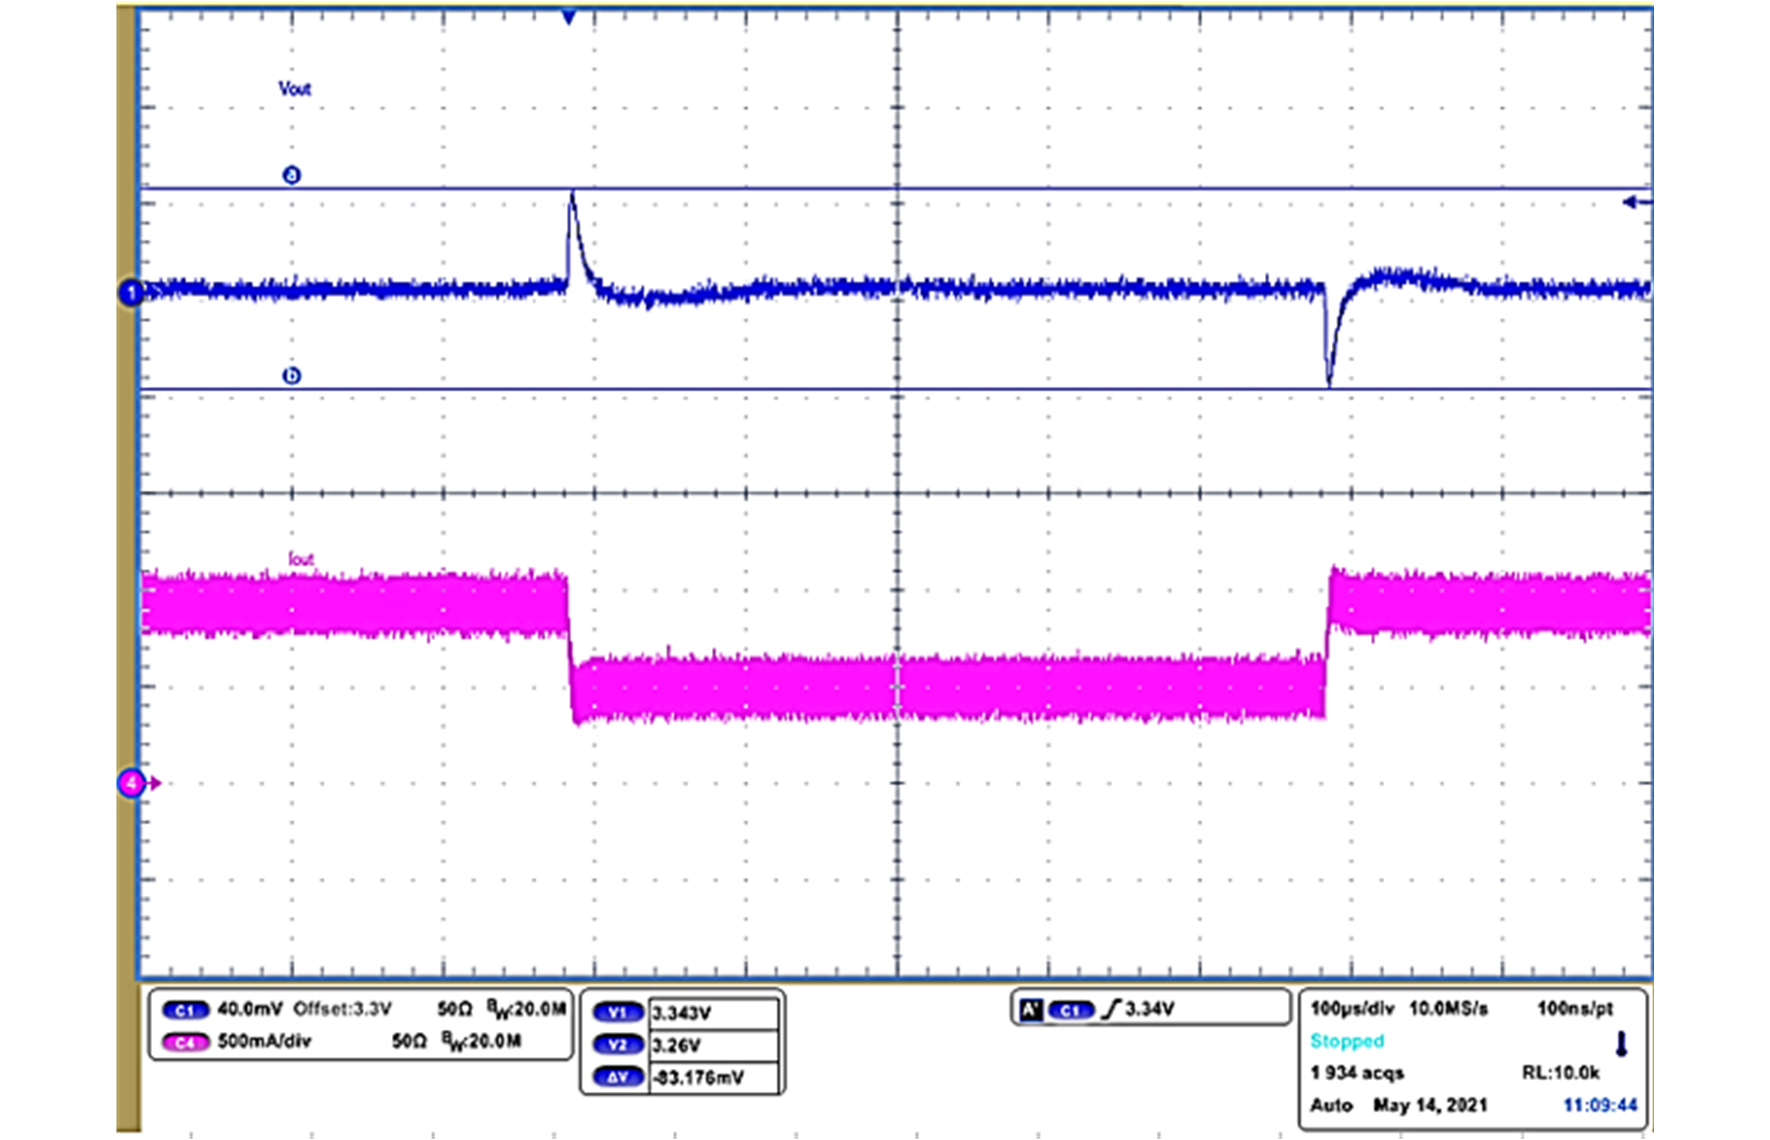Click the ΔV cursor readout badge
Image resolution: width=1770 pixels, height=1140 pixels.
(x=617, y=1077)
